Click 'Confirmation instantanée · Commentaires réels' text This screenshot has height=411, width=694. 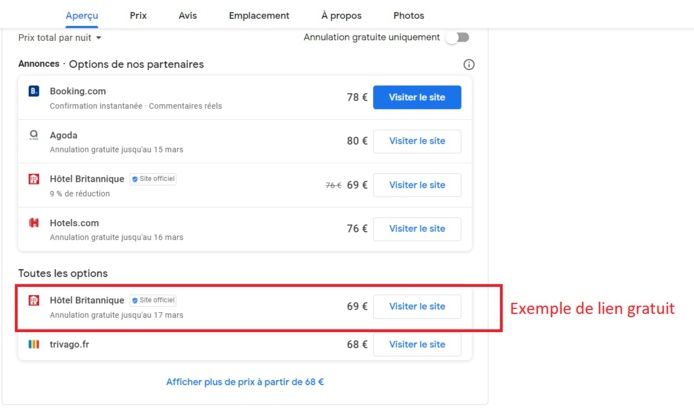point(136,106)
